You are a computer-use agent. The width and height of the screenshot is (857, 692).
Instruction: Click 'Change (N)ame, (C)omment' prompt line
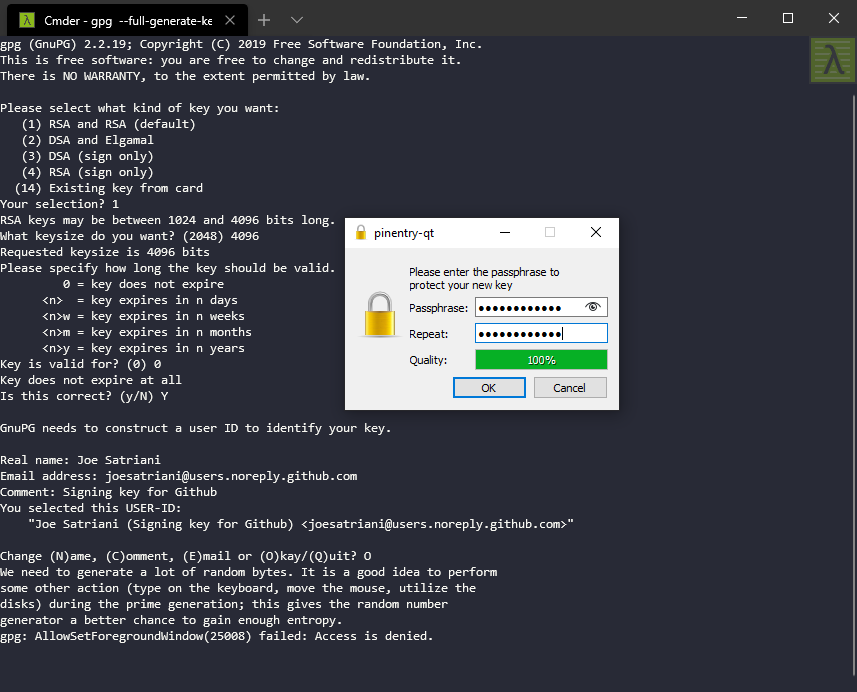point(186,556)
